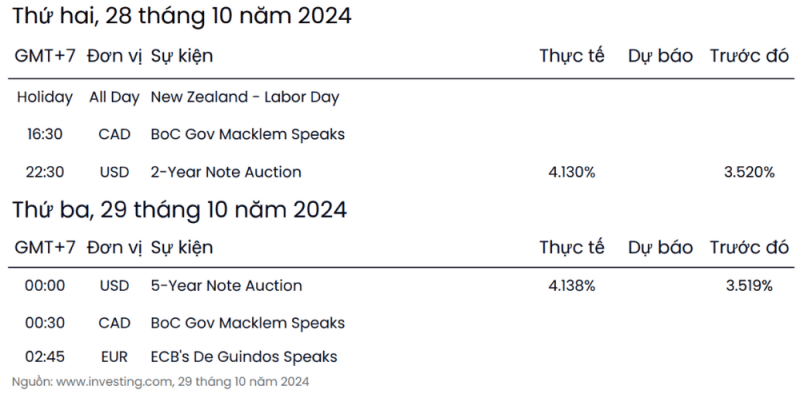
Task: Select the 4.138% actual value
Action: pos(572,286)
